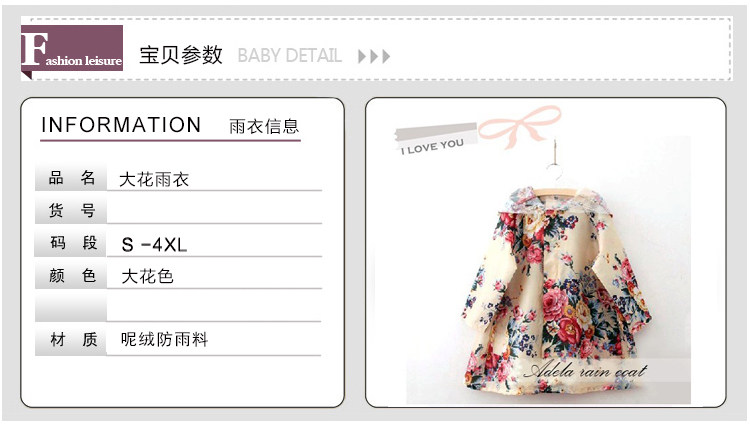Screen dimensions: 750x425
Task: Click the empty 货号 value field
Action: coord(214,210)
